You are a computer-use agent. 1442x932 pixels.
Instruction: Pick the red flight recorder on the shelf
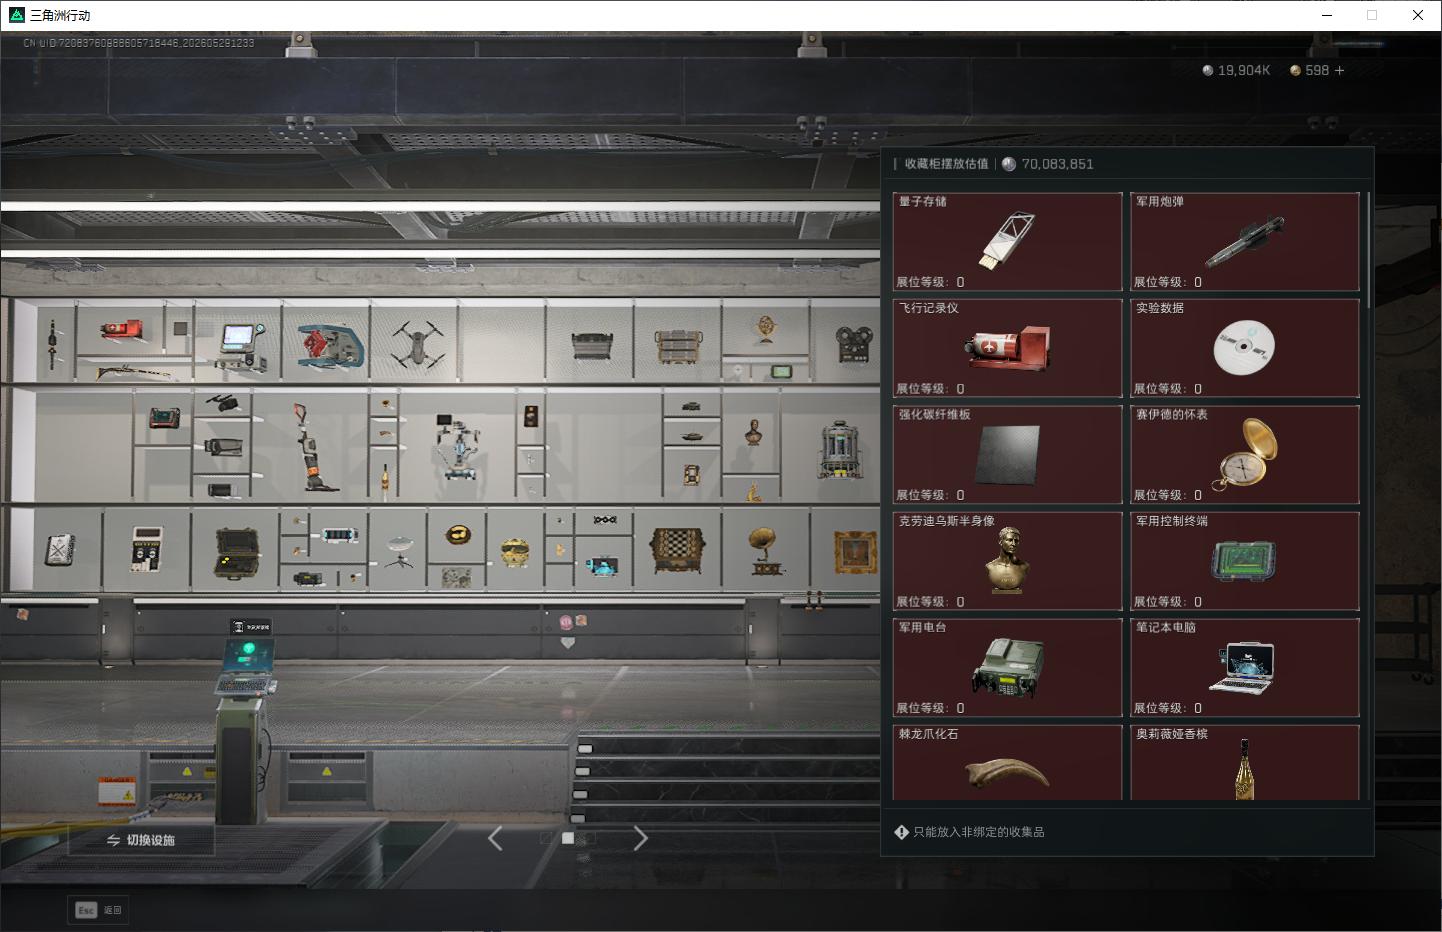122,329
